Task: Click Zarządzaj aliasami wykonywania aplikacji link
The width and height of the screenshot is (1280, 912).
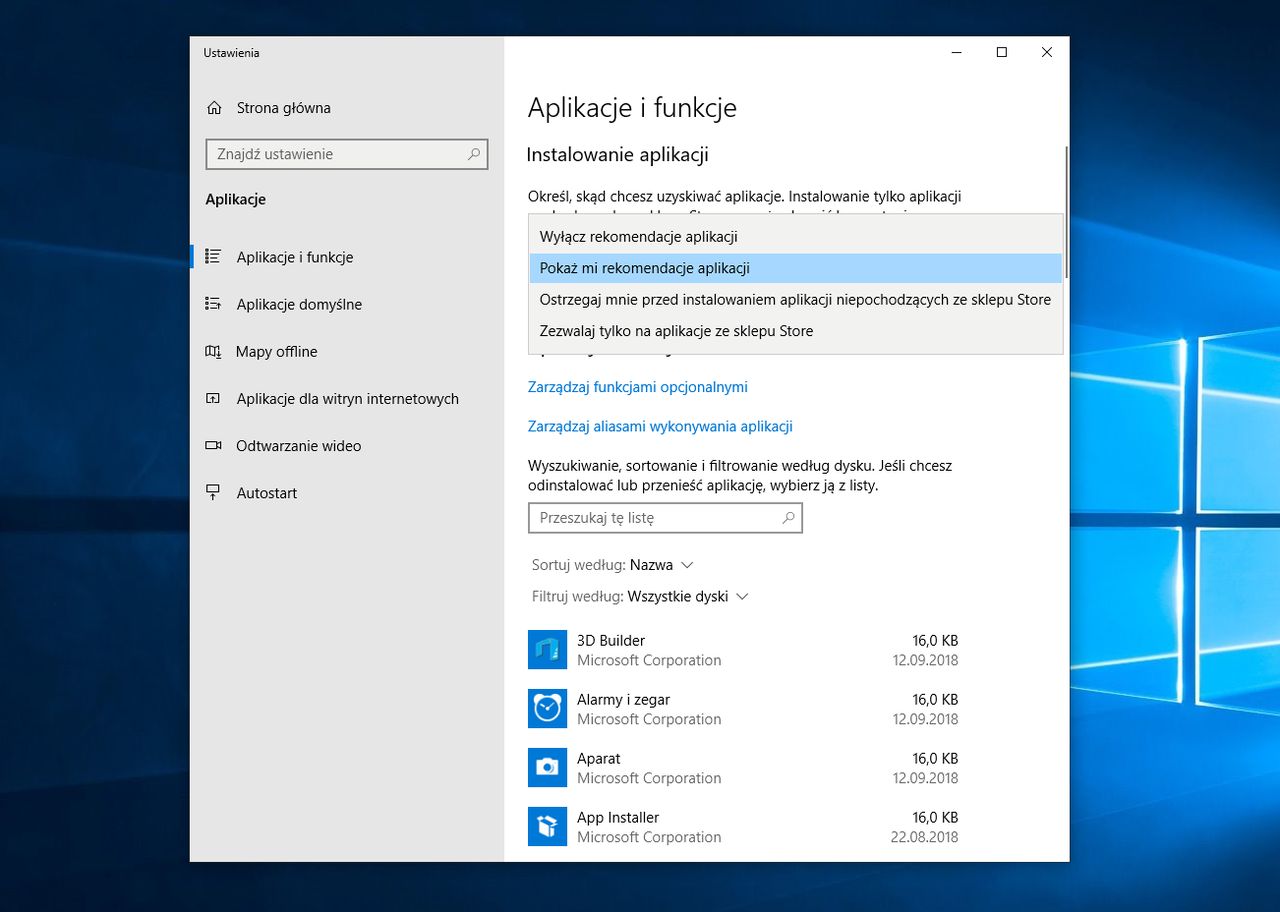Action: click(x=660, y=426)
